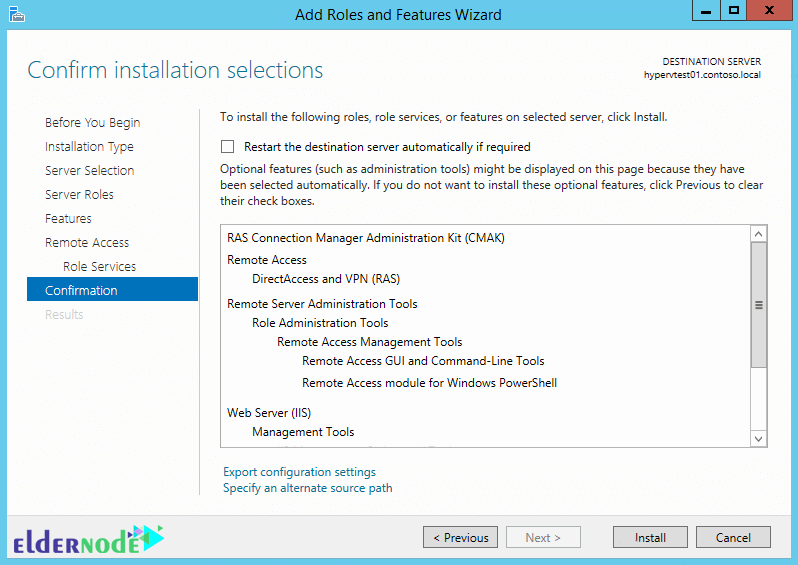Open Role Services sub-step
This screenshot has height=565, width=798.
100,266
